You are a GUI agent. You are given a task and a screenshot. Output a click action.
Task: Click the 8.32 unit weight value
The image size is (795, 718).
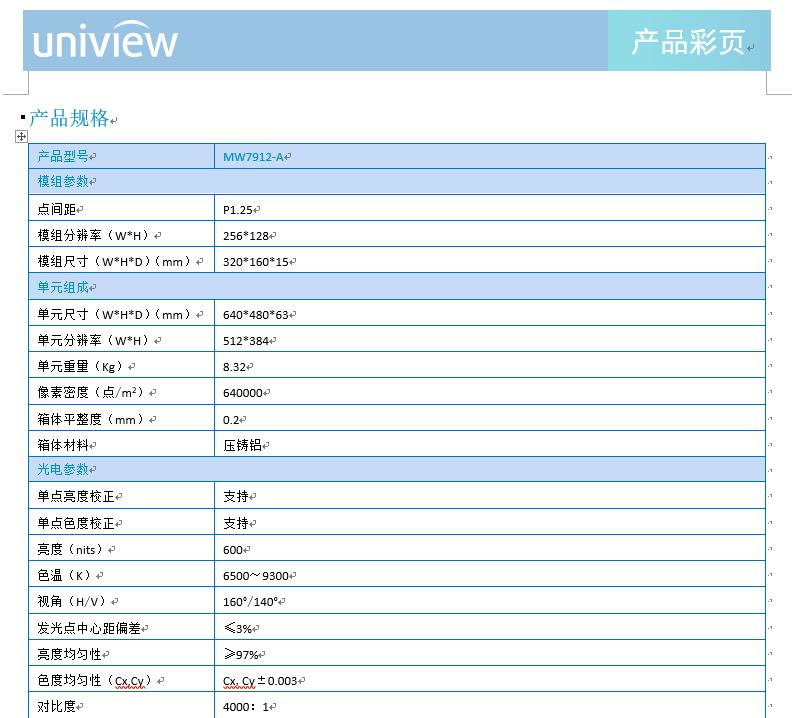pos(237,366)
